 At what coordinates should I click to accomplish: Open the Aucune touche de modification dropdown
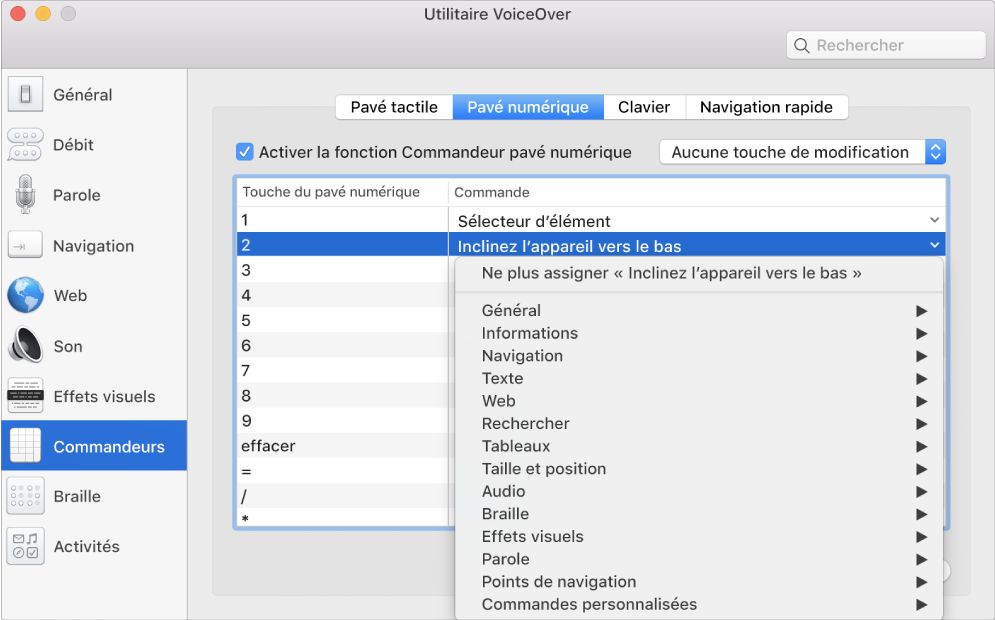802,152
